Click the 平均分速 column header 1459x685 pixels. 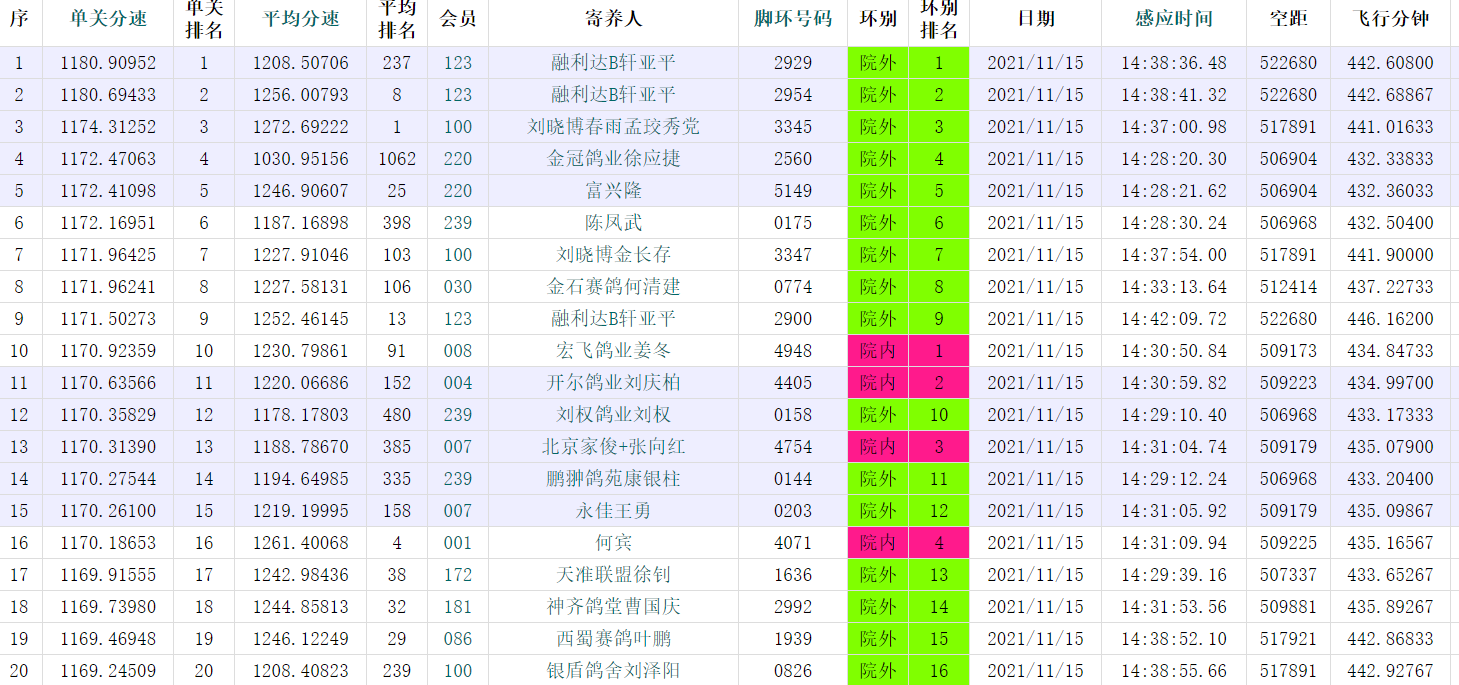point(300,19)
